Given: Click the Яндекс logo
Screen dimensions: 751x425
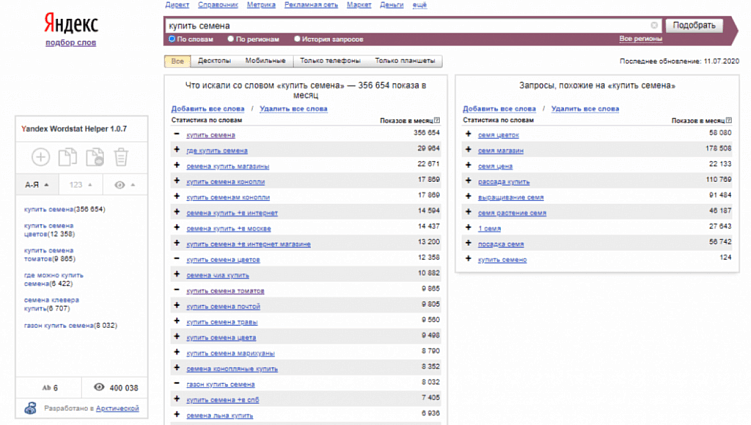Looking at the screenshot, I should [71, 23].
